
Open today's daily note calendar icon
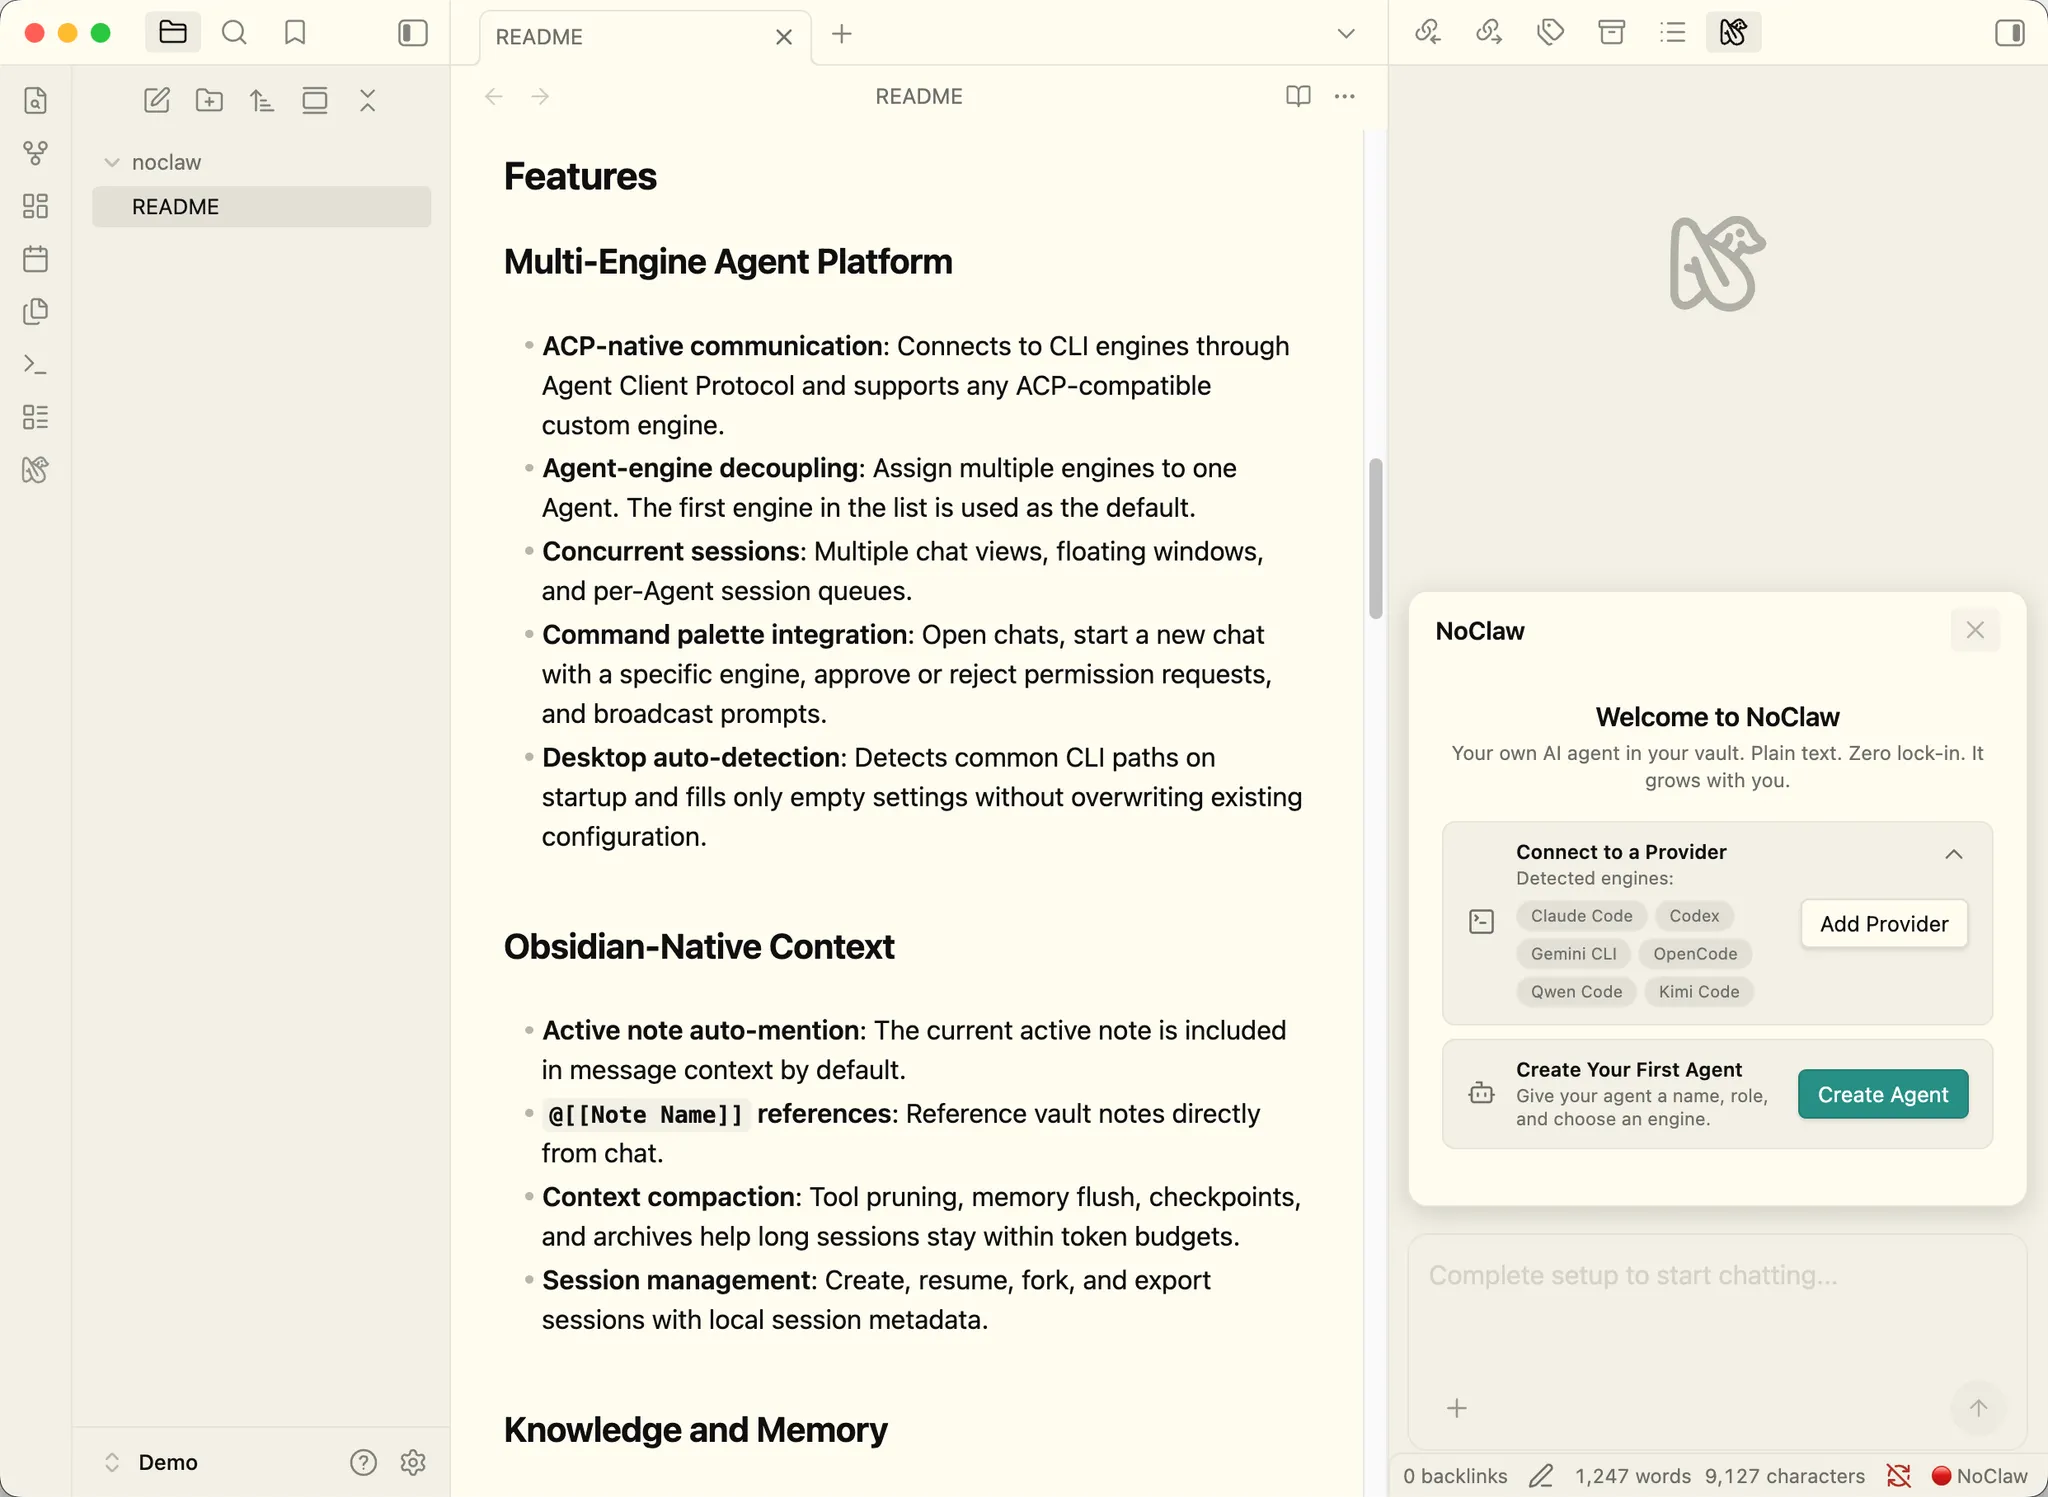coord(35,259)
